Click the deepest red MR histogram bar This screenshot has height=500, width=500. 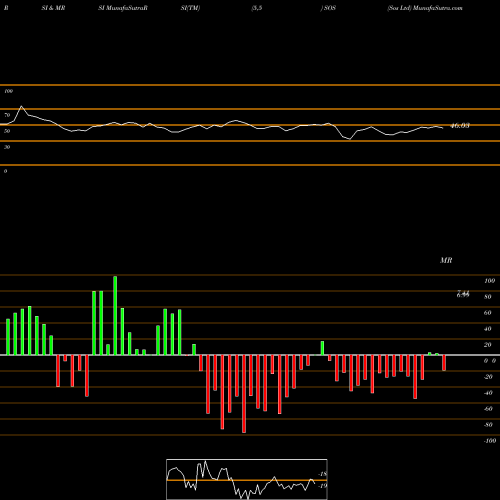[x=244, y=394]
